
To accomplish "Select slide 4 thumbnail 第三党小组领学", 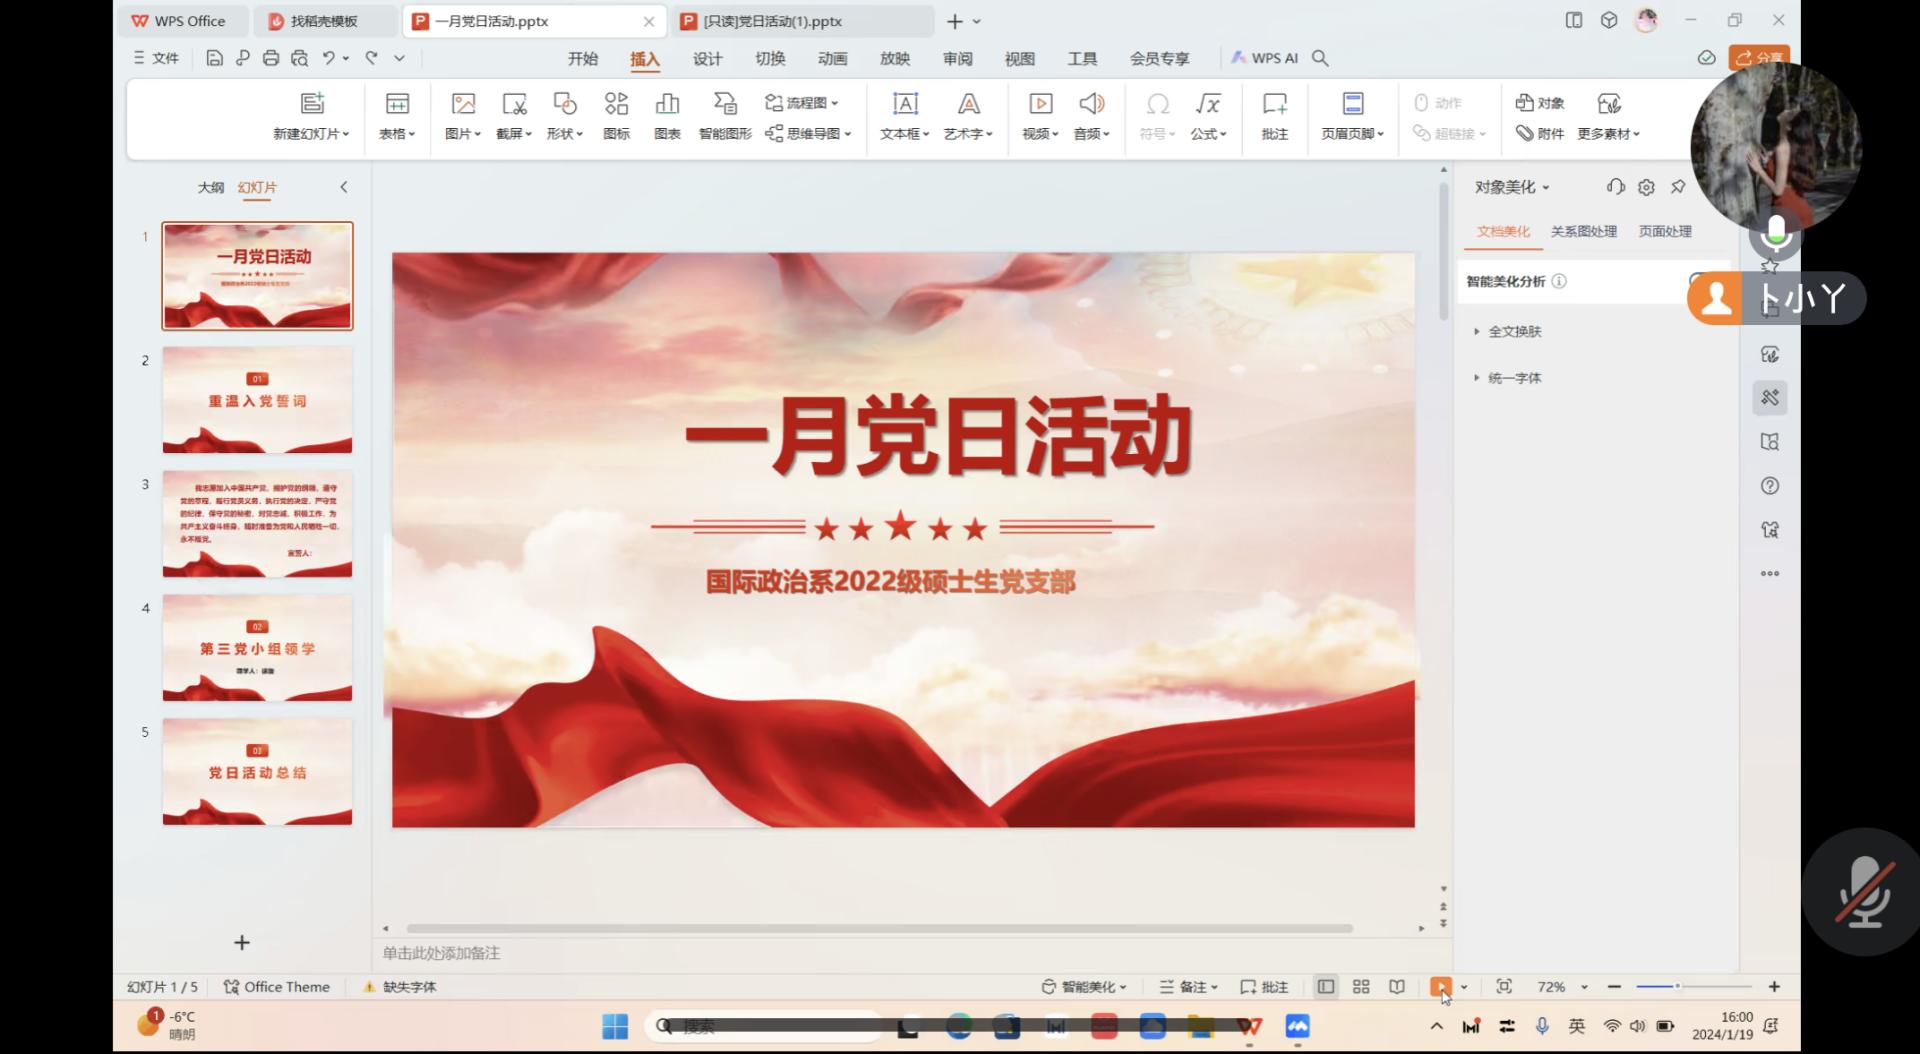I will point(257,648).
